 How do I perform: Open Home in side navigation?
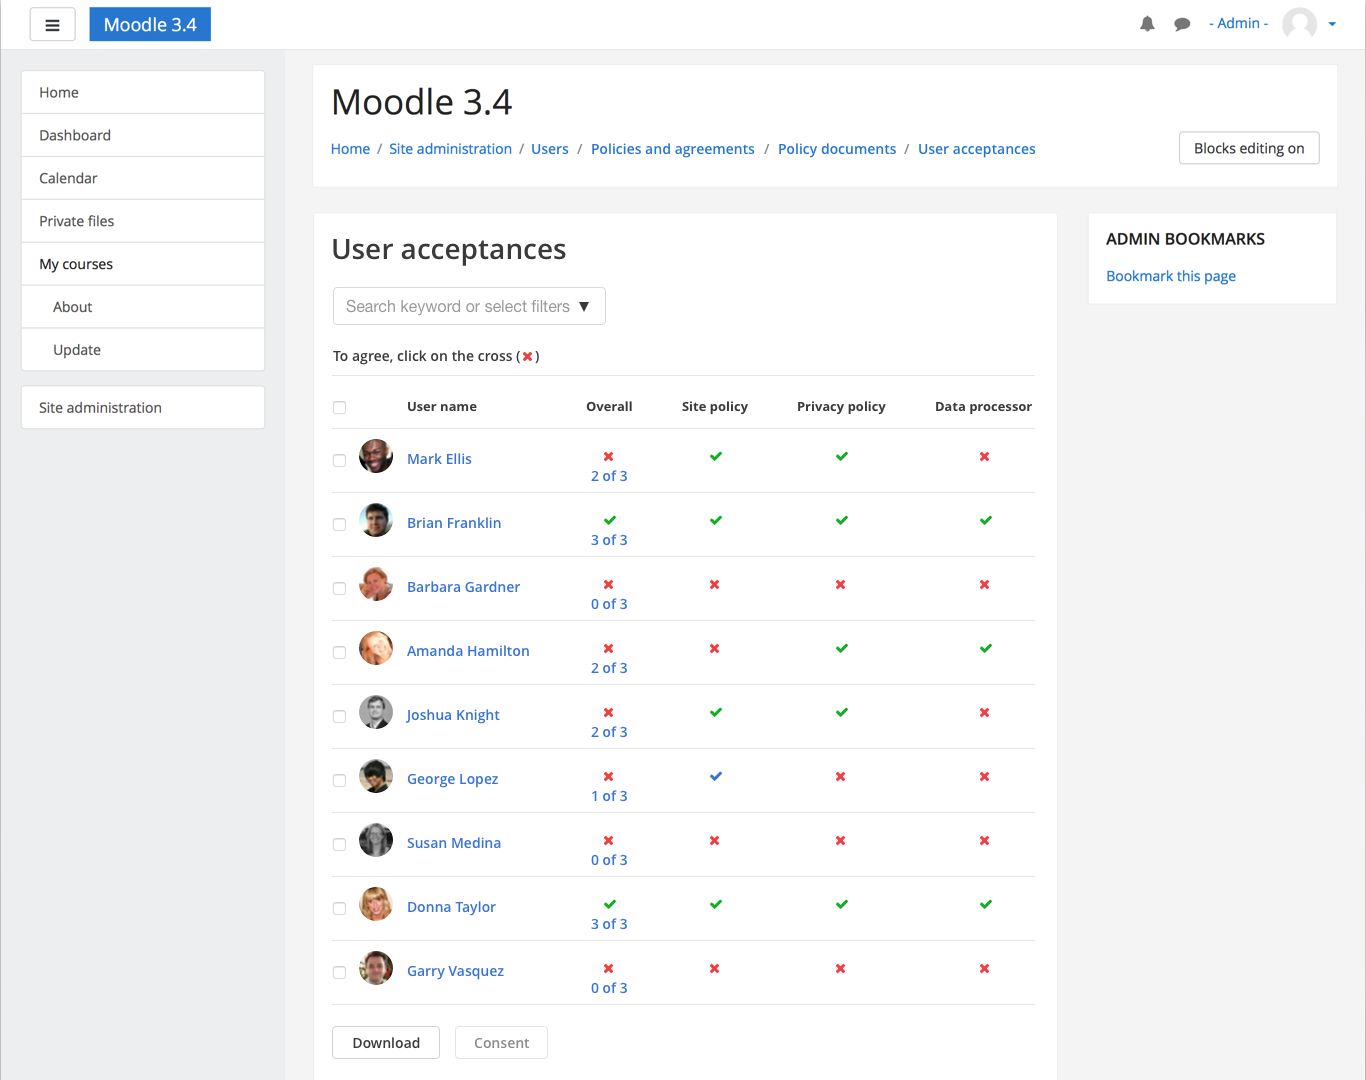pyautogui.click(x=143, y=92)
